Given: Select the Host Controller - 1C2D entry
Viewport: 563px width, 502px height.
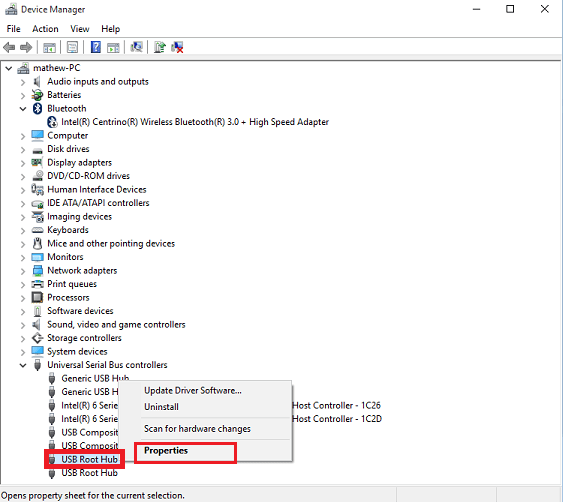Looking at the screenshot, I should [x=337, y=419].
